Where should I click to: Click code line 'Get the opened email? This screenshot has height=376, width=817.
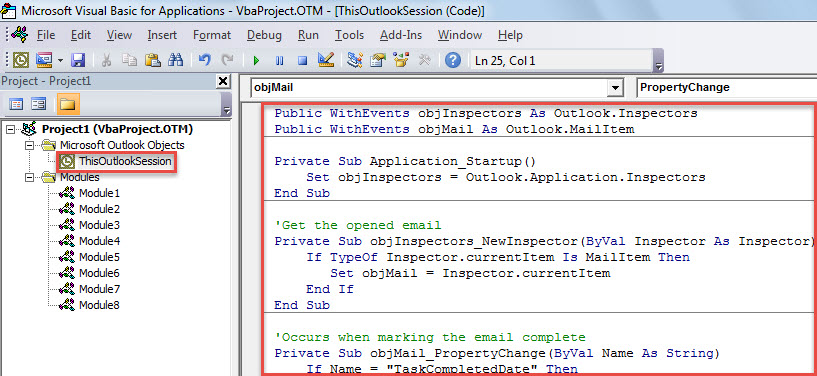358,225
